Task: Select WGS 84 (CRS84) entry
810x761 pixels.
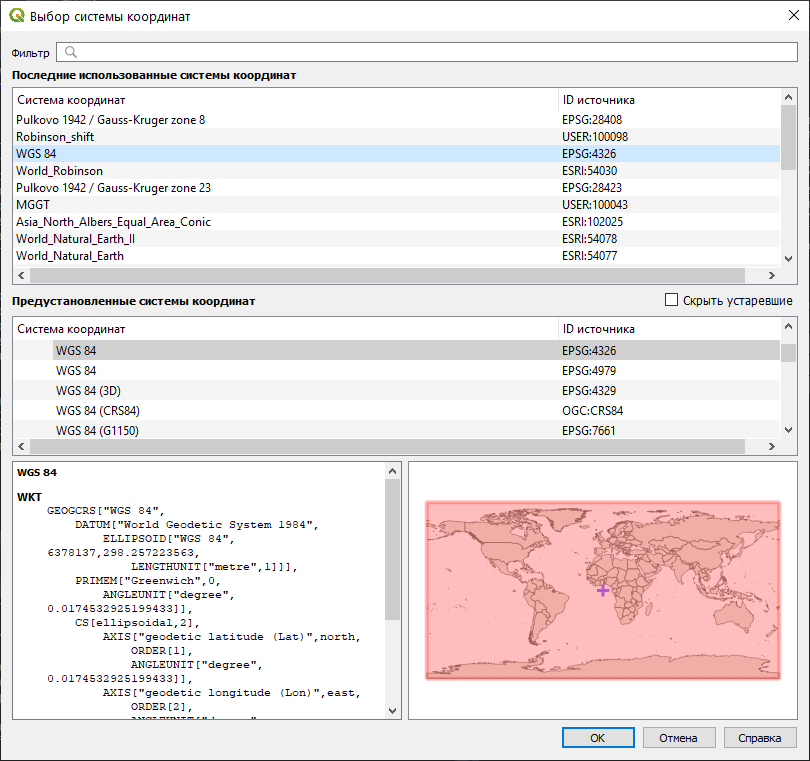Action: point(97,410)
